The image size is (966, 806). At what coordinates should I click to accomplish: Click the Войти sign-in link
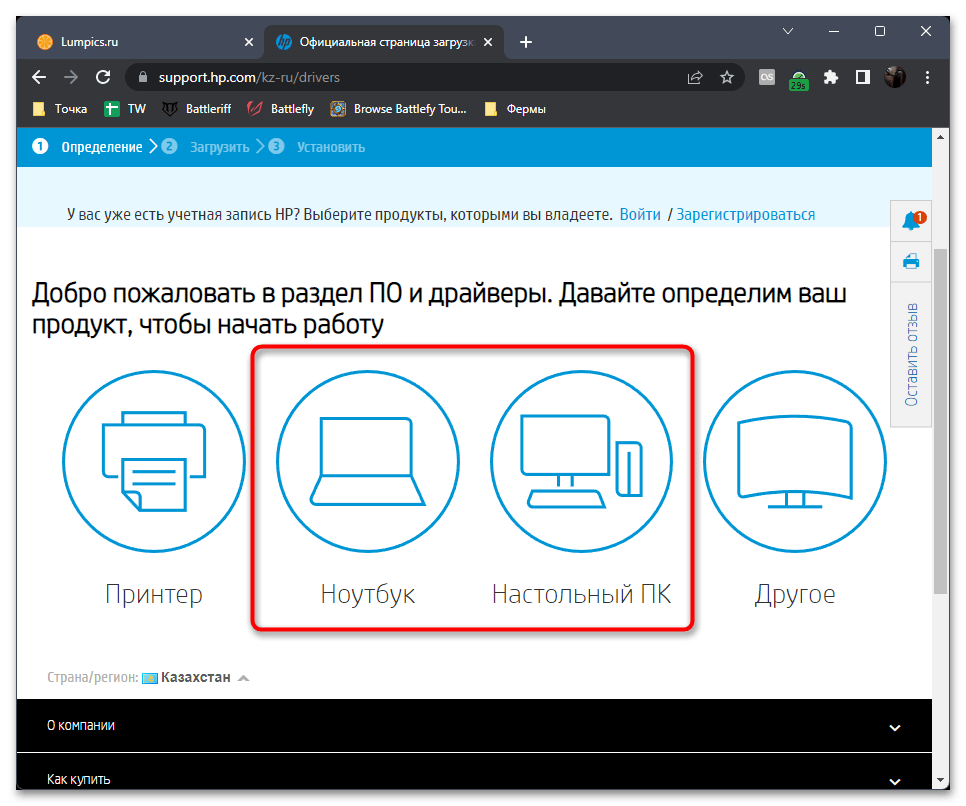coord(639,214)
